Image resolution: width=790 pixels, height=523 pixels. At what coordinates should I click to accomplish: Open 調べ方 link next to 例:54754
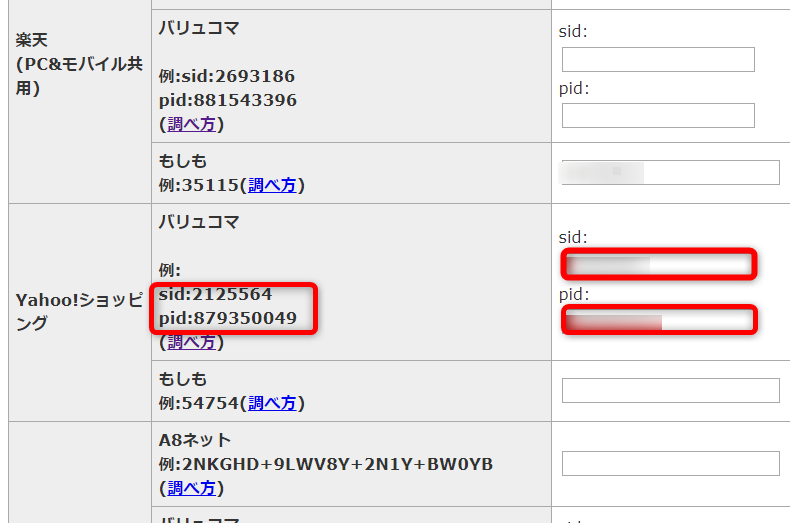(272, 403)
